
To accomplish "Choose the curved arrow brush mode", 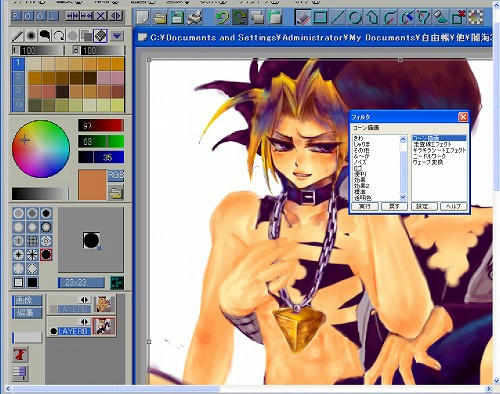I will click(59, 35).
